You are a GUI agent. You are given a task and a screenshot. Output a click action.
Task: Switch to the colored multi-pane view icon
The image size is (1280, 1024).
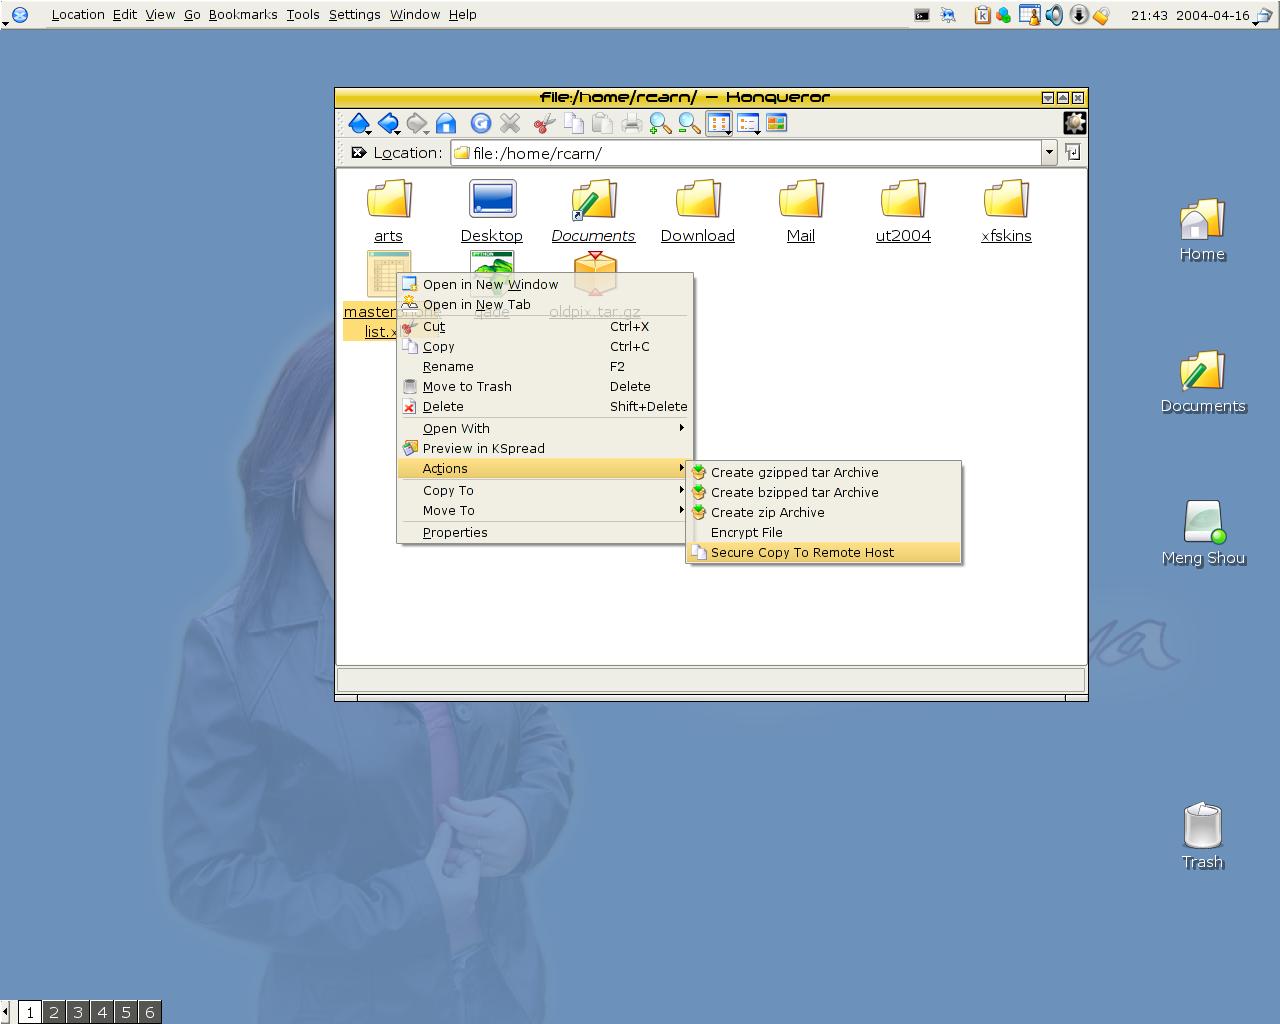point(776,123)
